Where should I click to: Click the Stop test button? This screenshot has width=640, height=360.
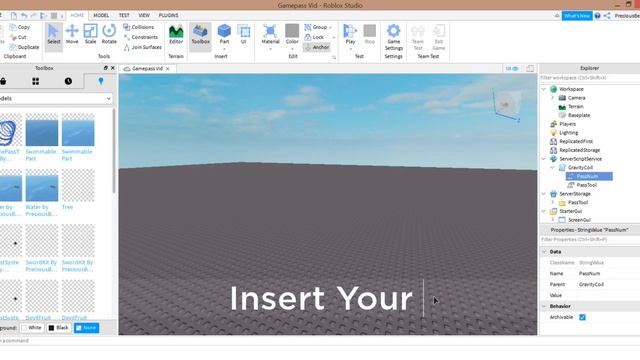(369, 34)
